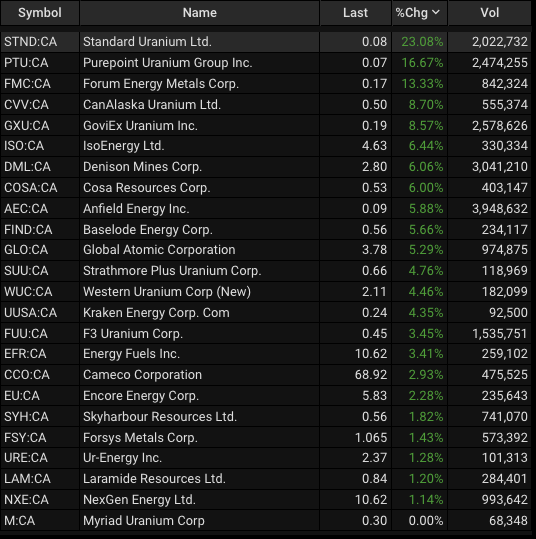Select the ISO:CA symbol

coord(24,146)
